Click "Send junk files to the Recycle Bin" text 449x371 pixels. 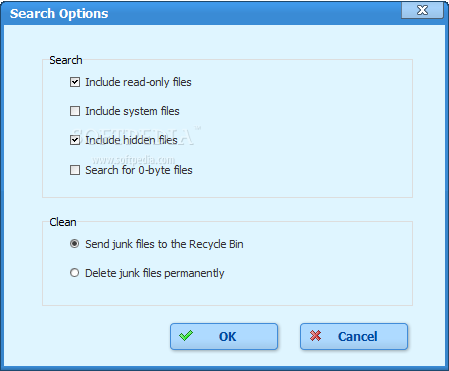click(x=164, y=244)
